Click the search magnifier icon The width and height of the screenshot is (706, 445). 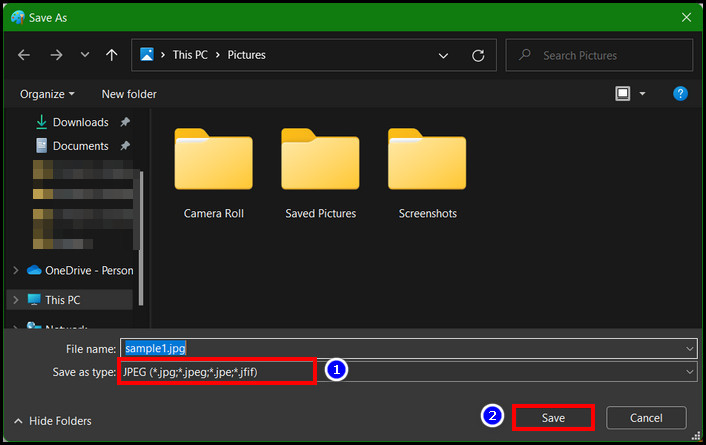[x=525, y=55]
